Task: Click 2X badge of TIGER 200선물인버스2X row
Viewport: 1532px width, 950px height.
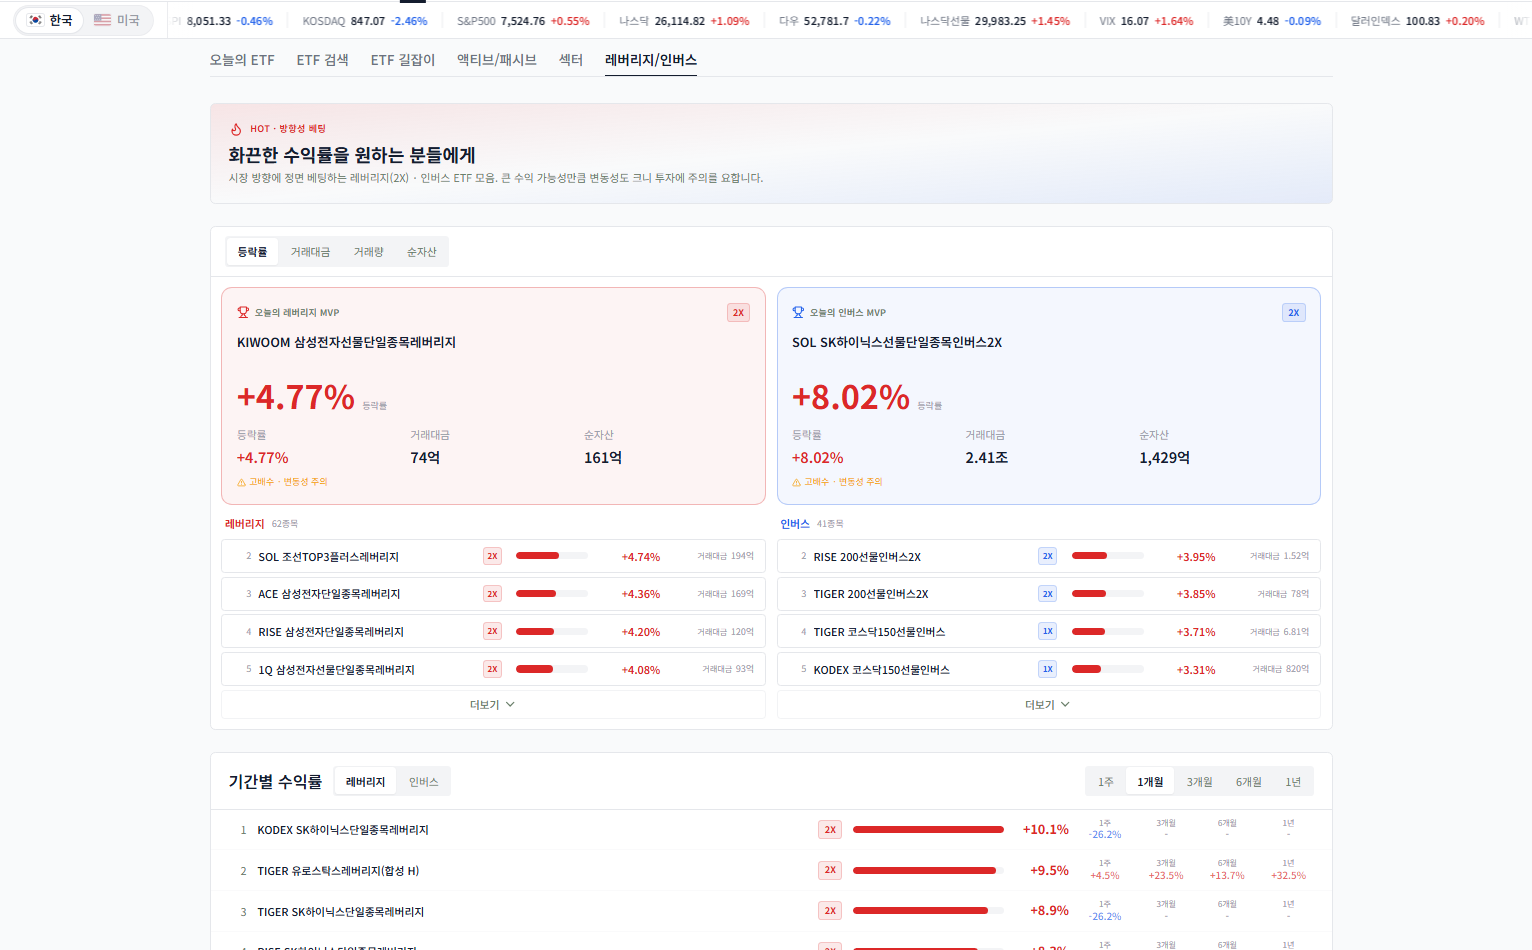Action: point(1047,594)
